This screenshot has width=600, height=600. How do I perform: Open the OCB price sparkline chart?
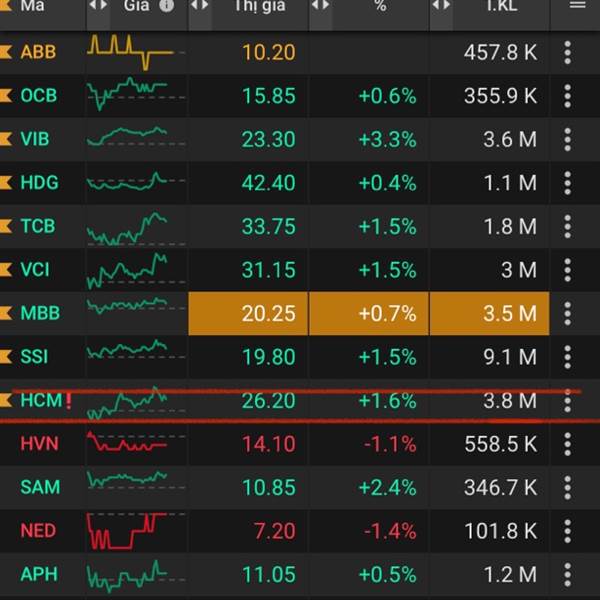pos(136,95)
